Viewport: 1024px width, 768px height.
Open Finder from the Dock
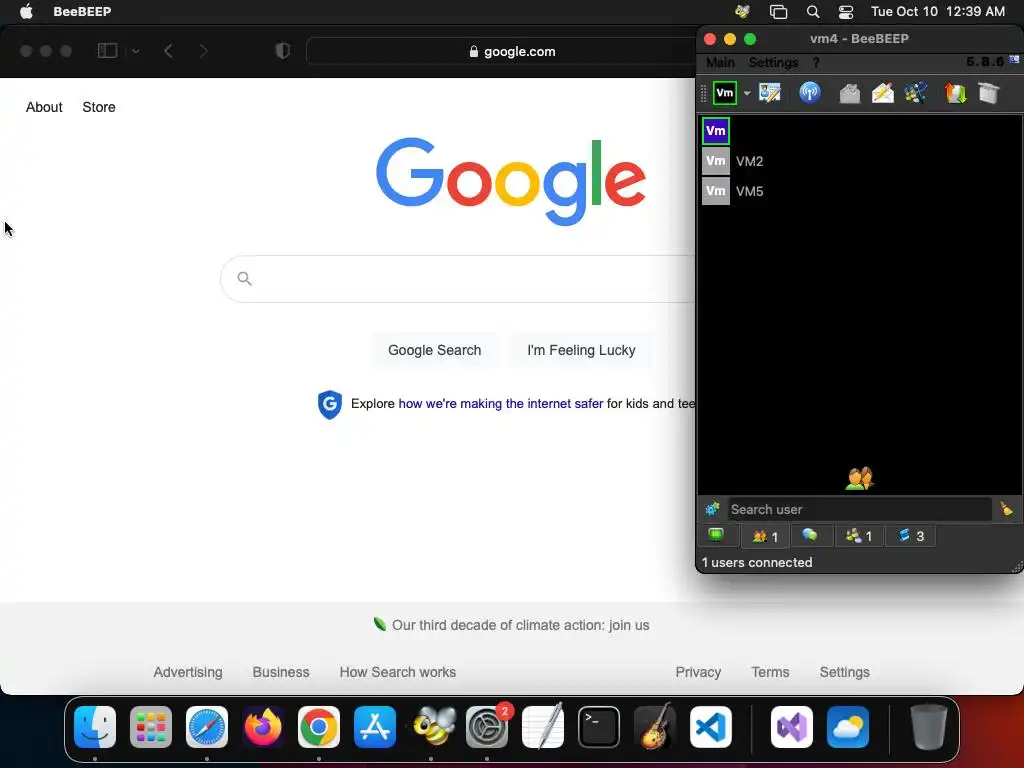[x=95, y=727]
